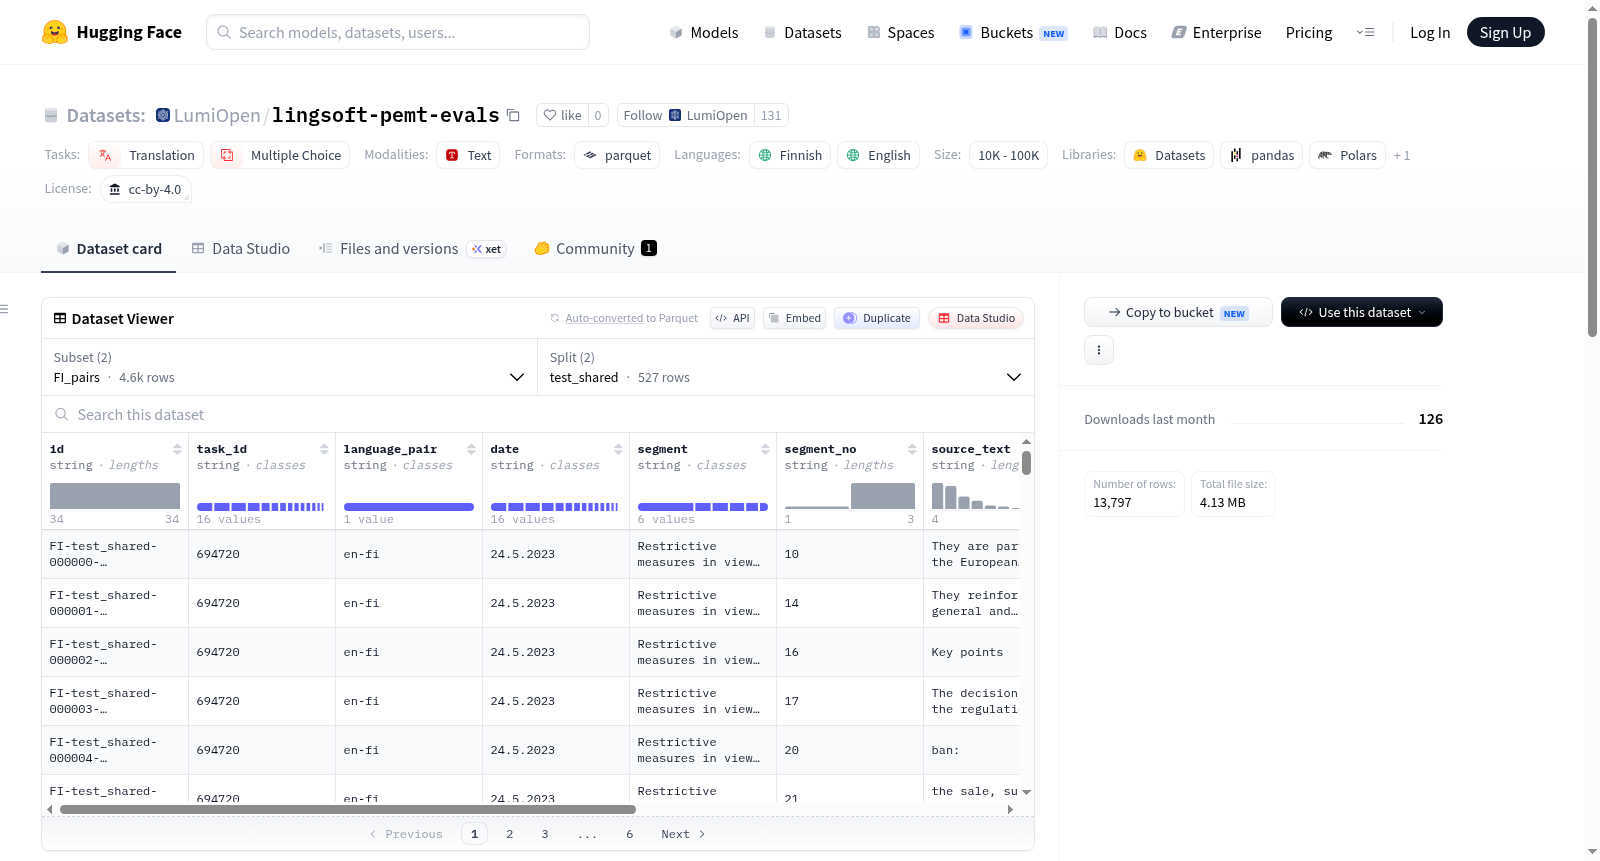
Task: Open Data Studio from viewer header
Action: pyautogui.click(x=976, y=318)
